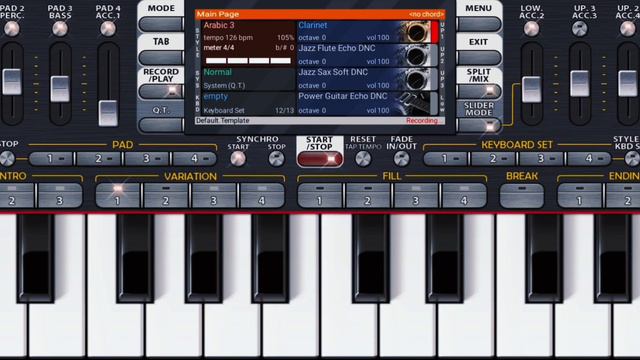Trigger PAD button 3

pos(147,158)
